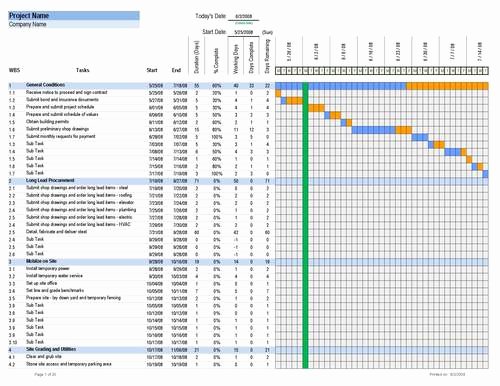Select 'Set up site office' task
The width and height of the screenshot is (500, 386).
tap(42, 283)
